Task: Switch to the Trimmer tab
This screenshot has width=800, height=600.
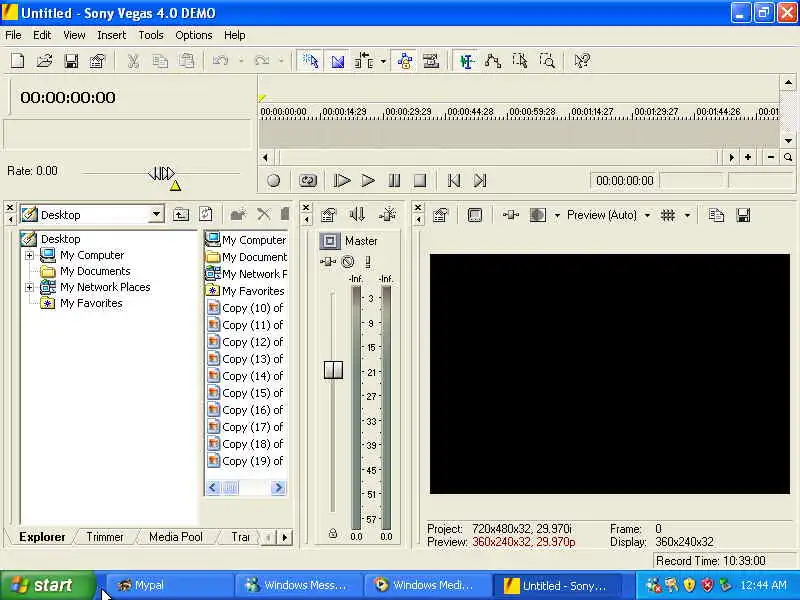Action: (105, 537)
